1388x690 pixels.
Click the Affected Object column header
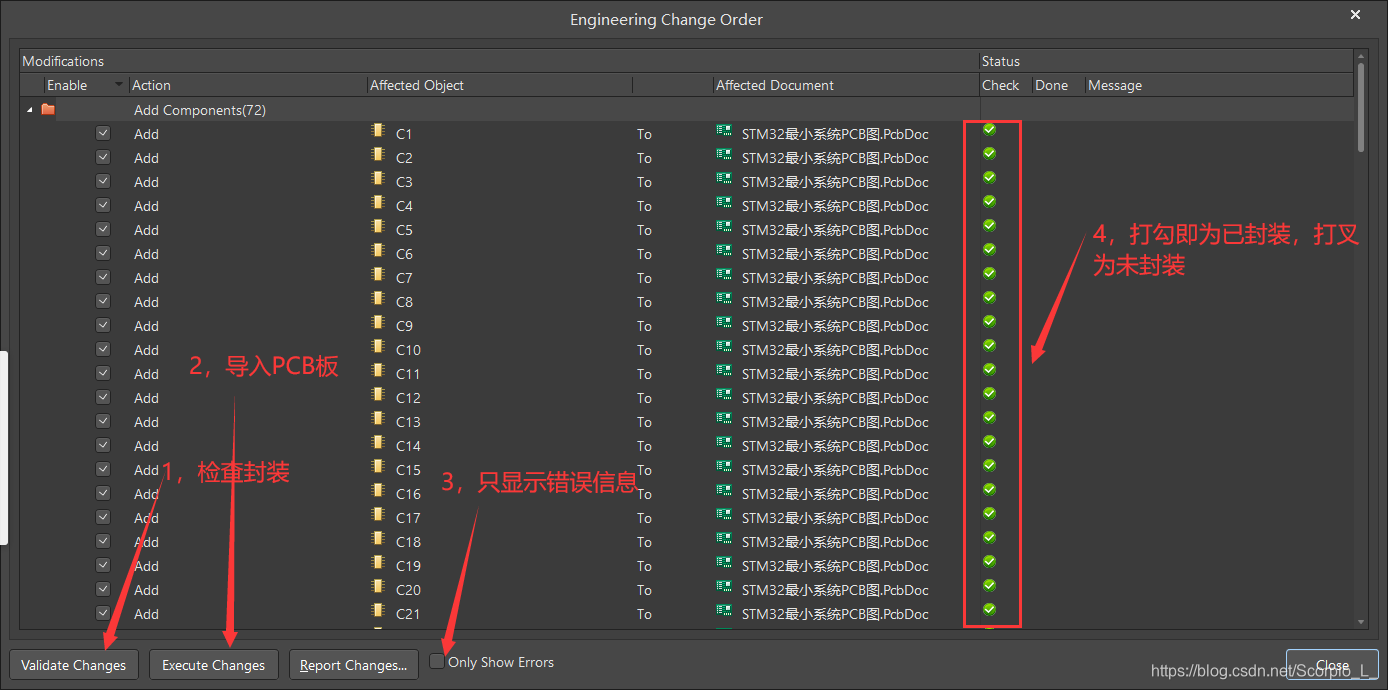click(417, 85)
